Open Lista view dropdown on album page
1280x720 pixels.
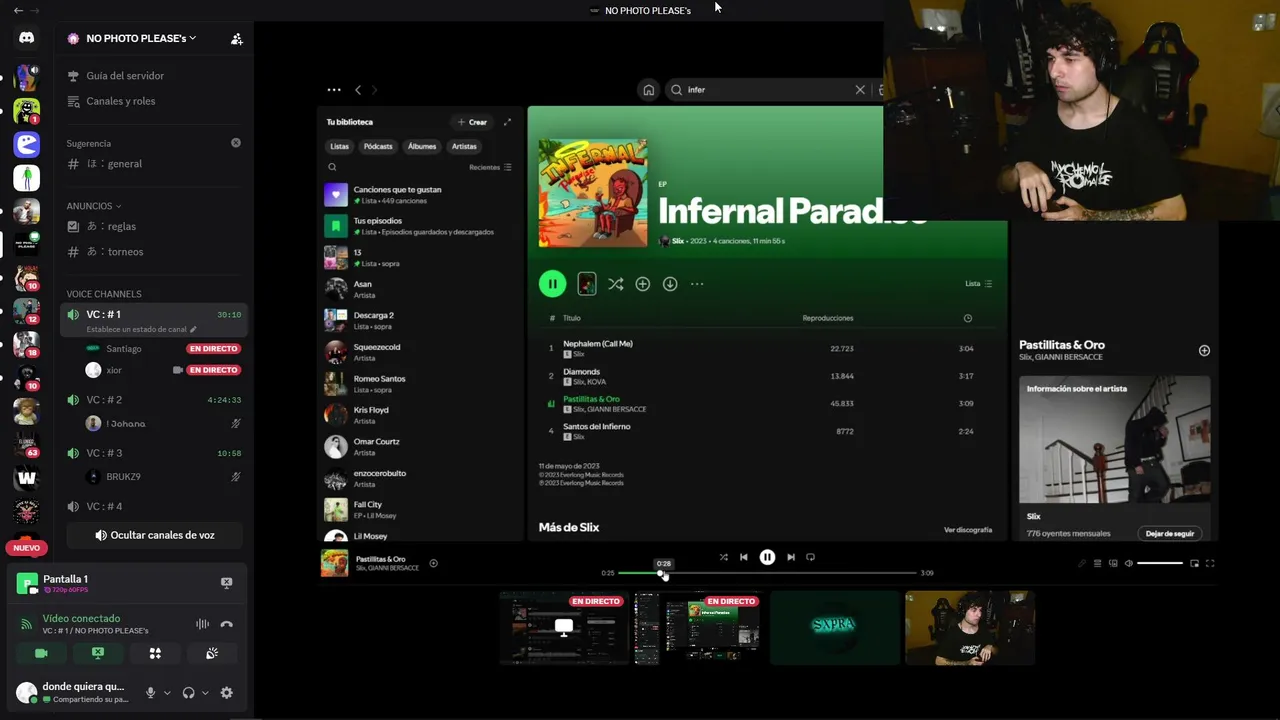coord(978,284)
